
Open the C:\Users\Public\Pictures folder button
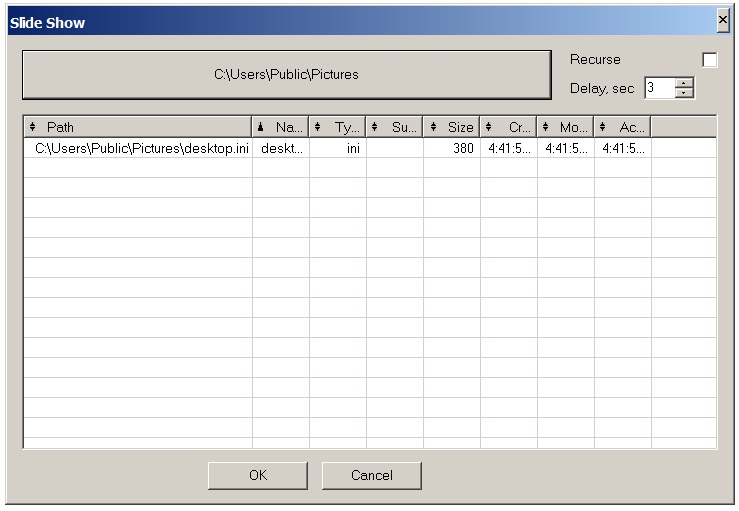(287, 74)
